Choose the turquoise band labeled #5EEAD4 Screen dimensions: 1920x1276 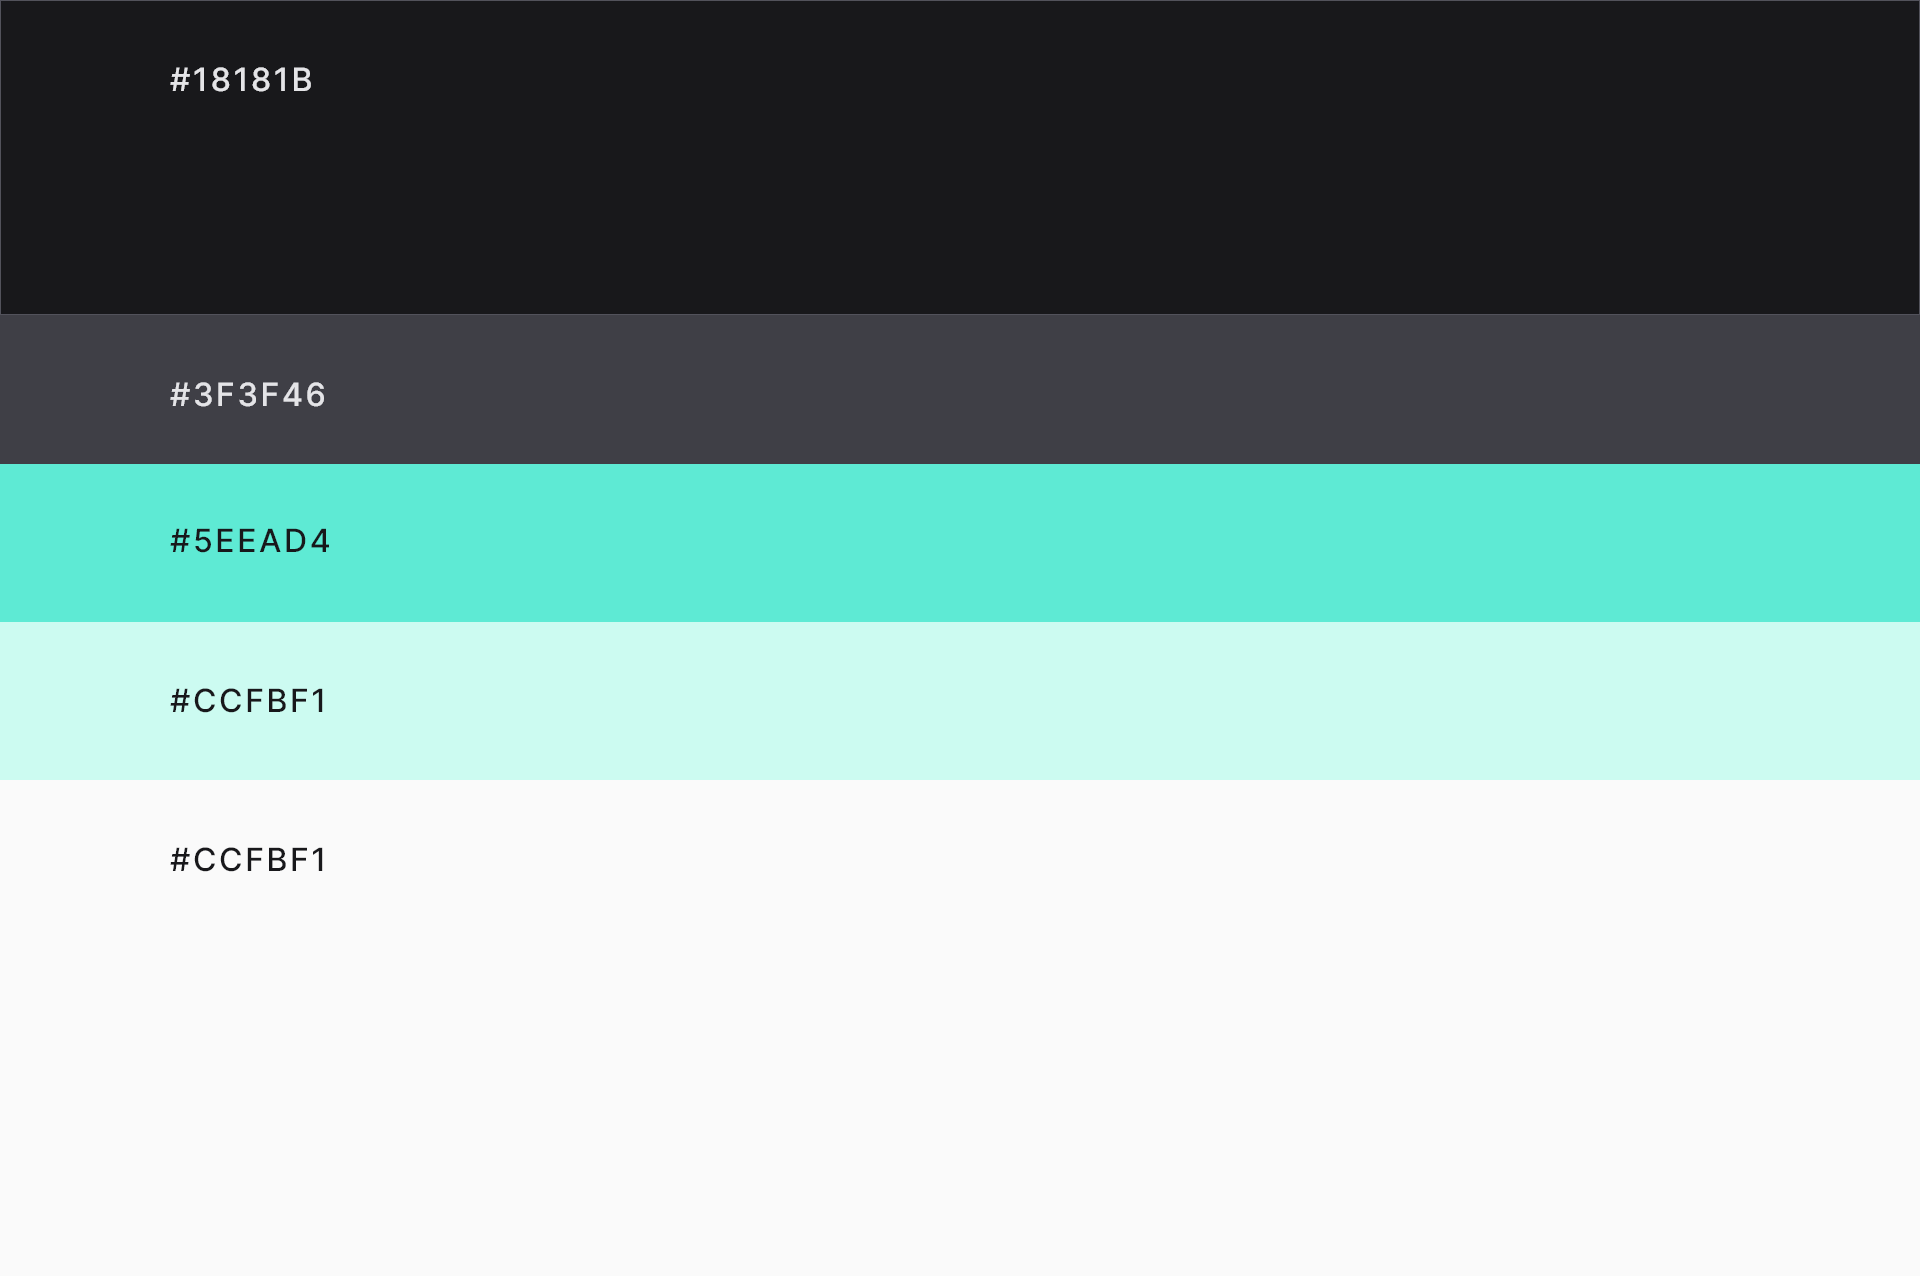(960, 543)
